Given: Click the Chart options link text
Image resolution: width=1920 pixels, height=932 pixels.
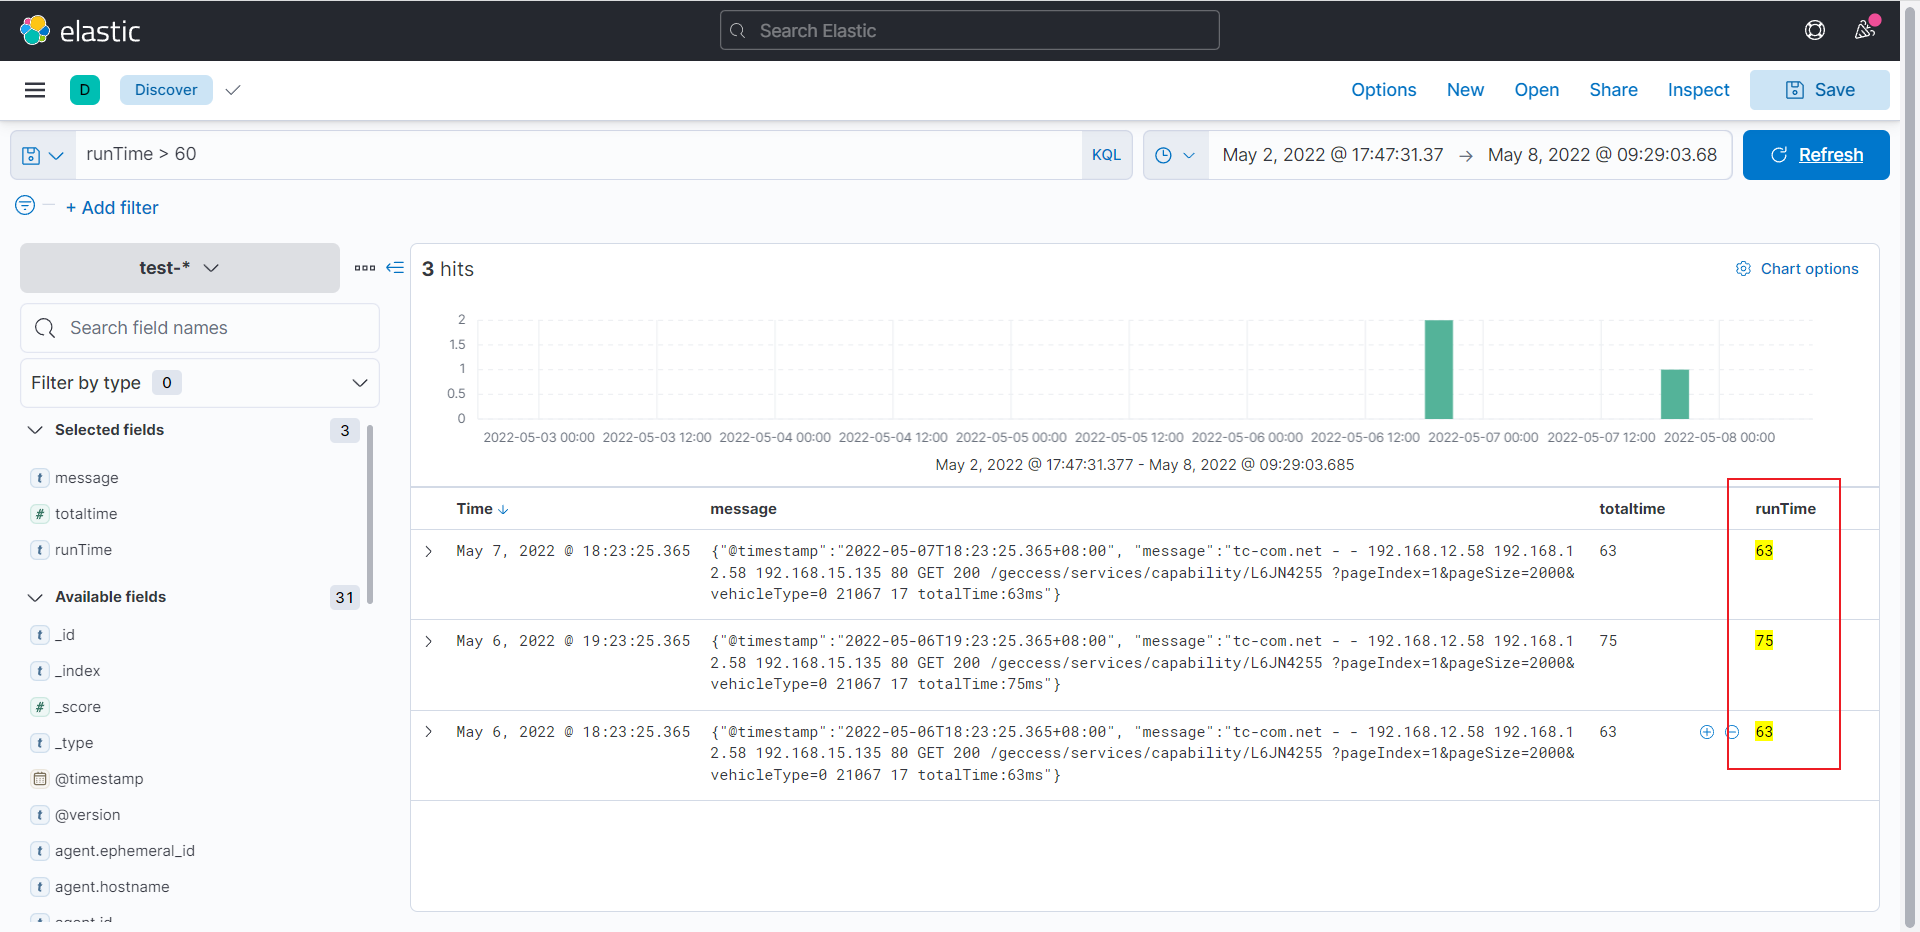Looking at the screenshot, I should 1810,269.
